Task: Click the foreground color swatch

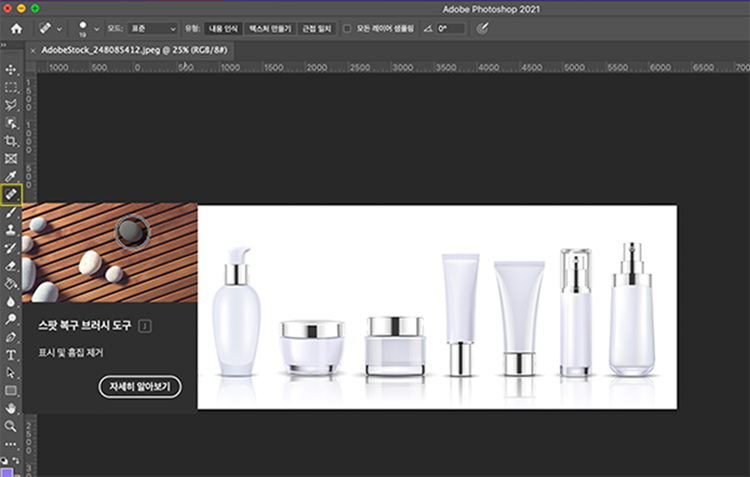Action: (x=8, y=471)
